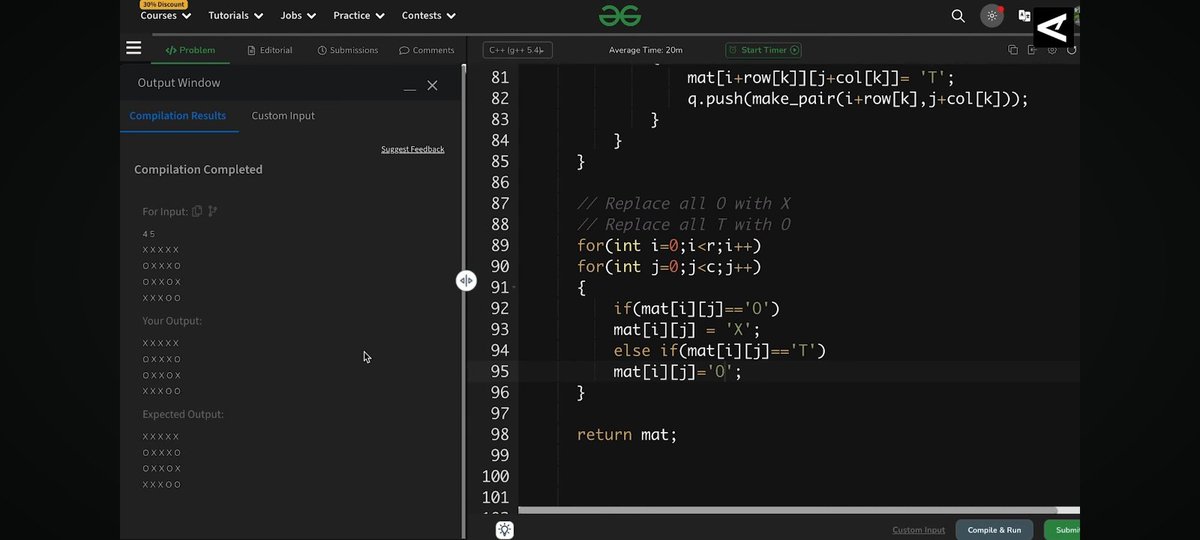The image size is (1200, 540).
Task: Click the Compilation Completed heading
Action: click(198, 170)
